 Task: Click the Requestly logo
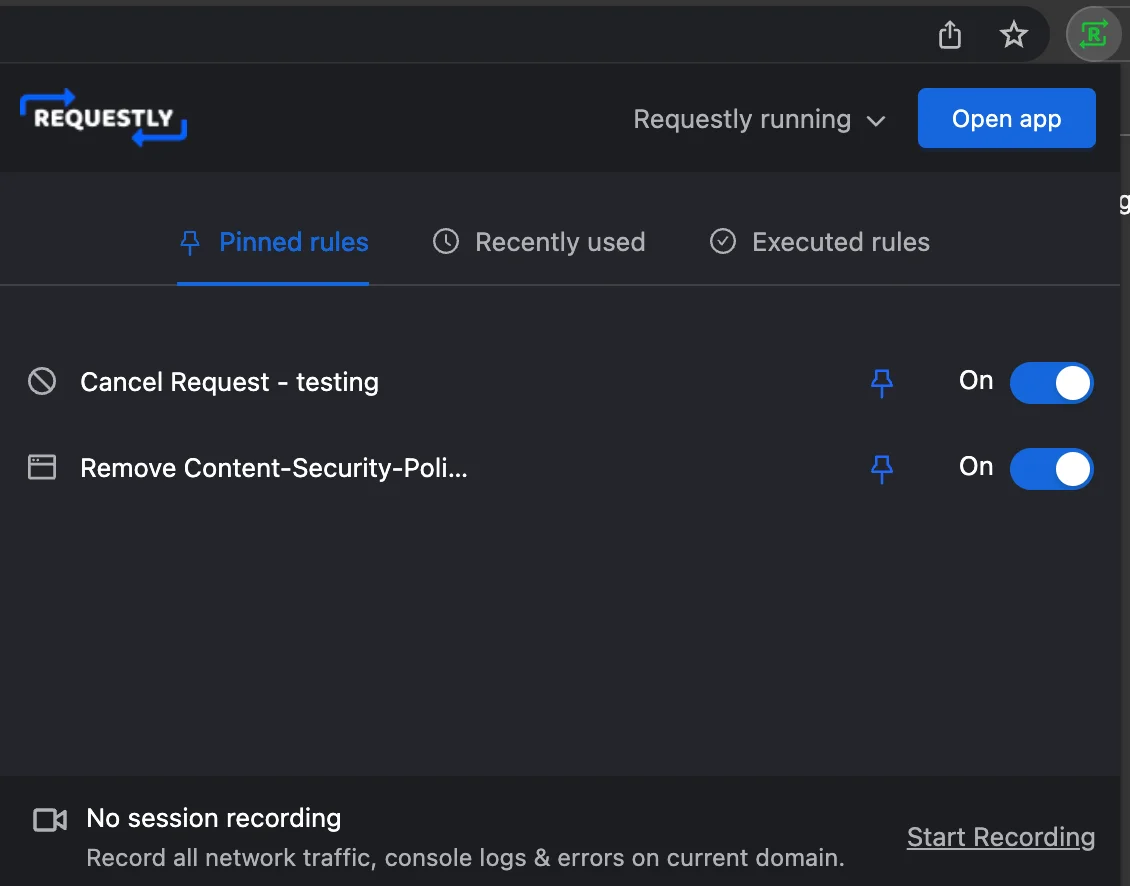[x=103, y=118]
